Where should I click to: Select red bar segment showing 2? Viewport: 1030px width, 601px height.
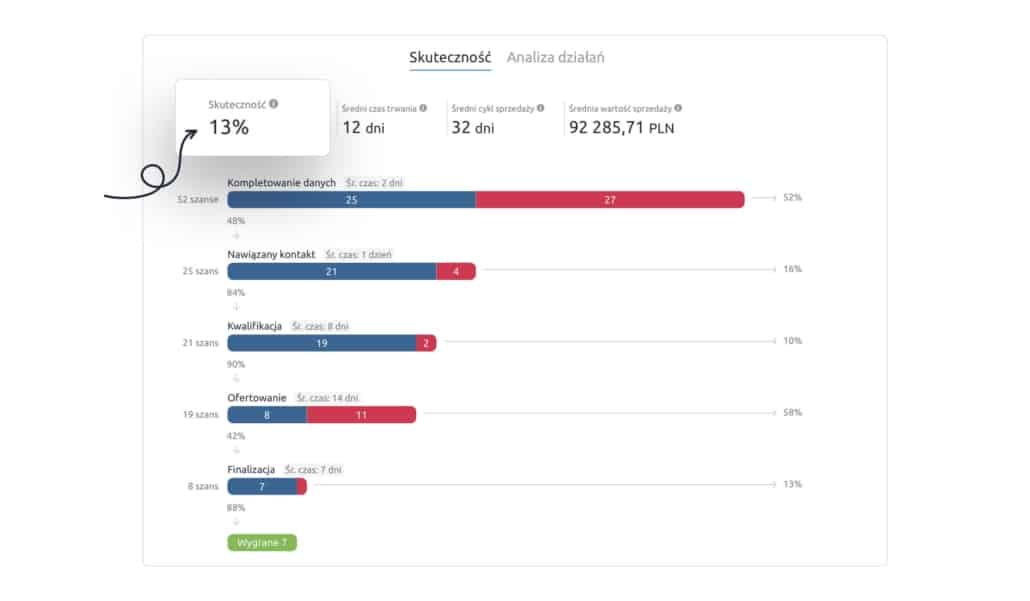pyautogui.click(x=426, y=343)
